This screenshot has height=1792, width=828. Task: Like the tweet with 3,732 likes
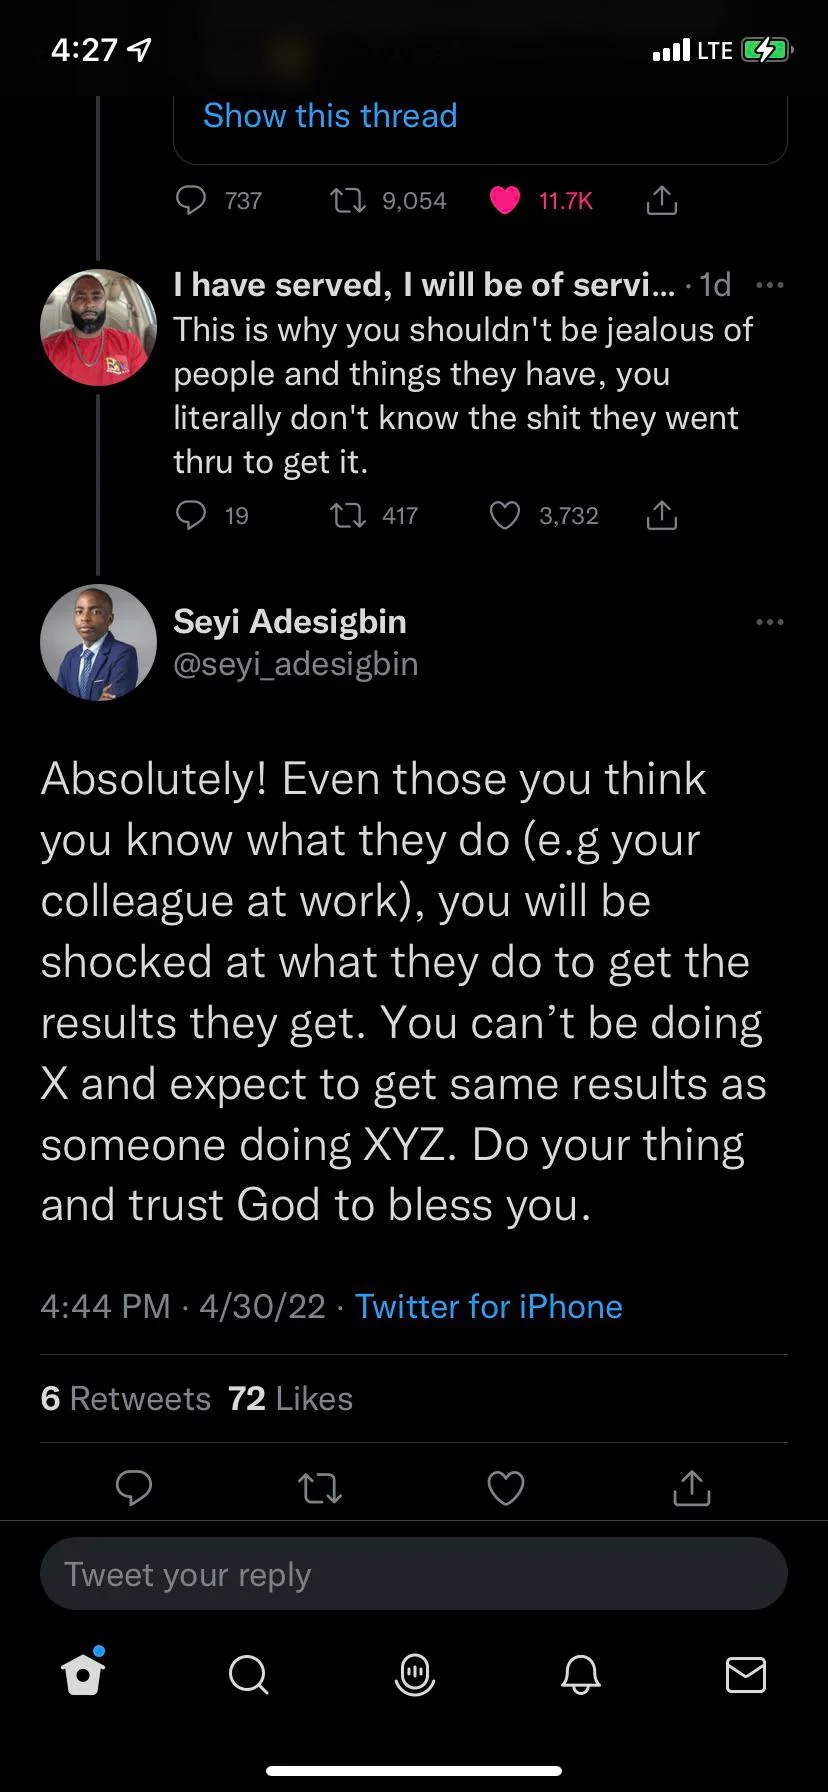[505, 516]
